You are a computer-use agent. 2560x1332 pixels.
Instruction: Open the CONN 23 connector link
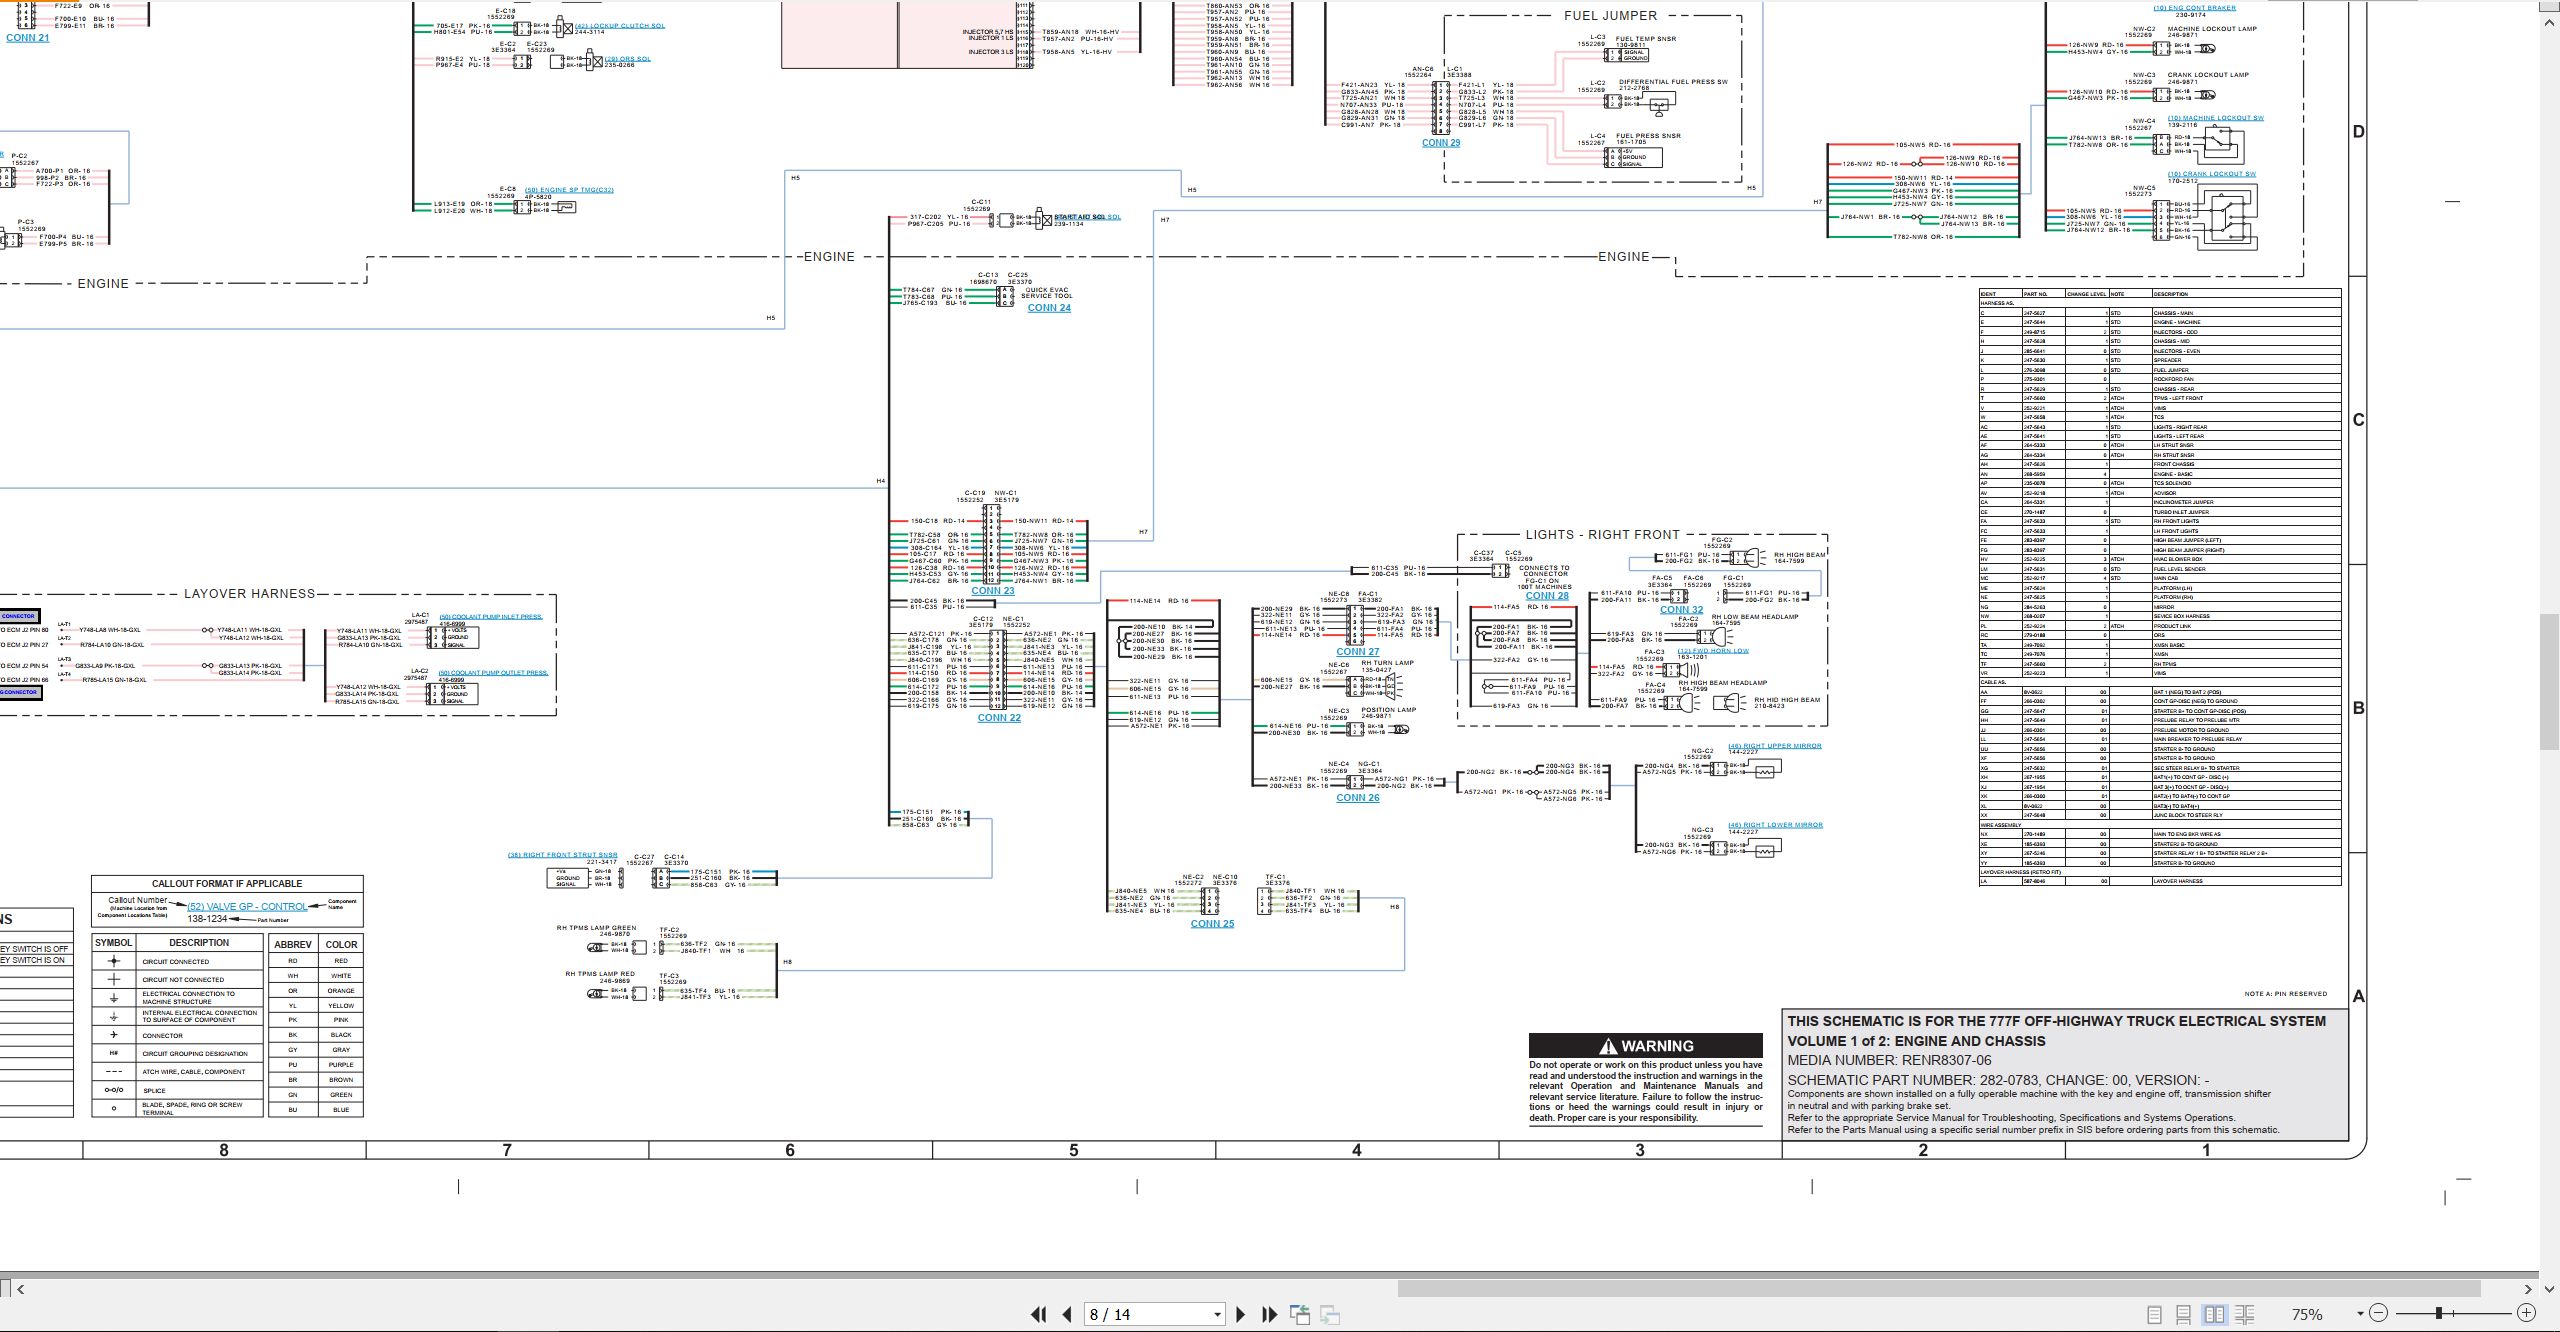[993, 591]
